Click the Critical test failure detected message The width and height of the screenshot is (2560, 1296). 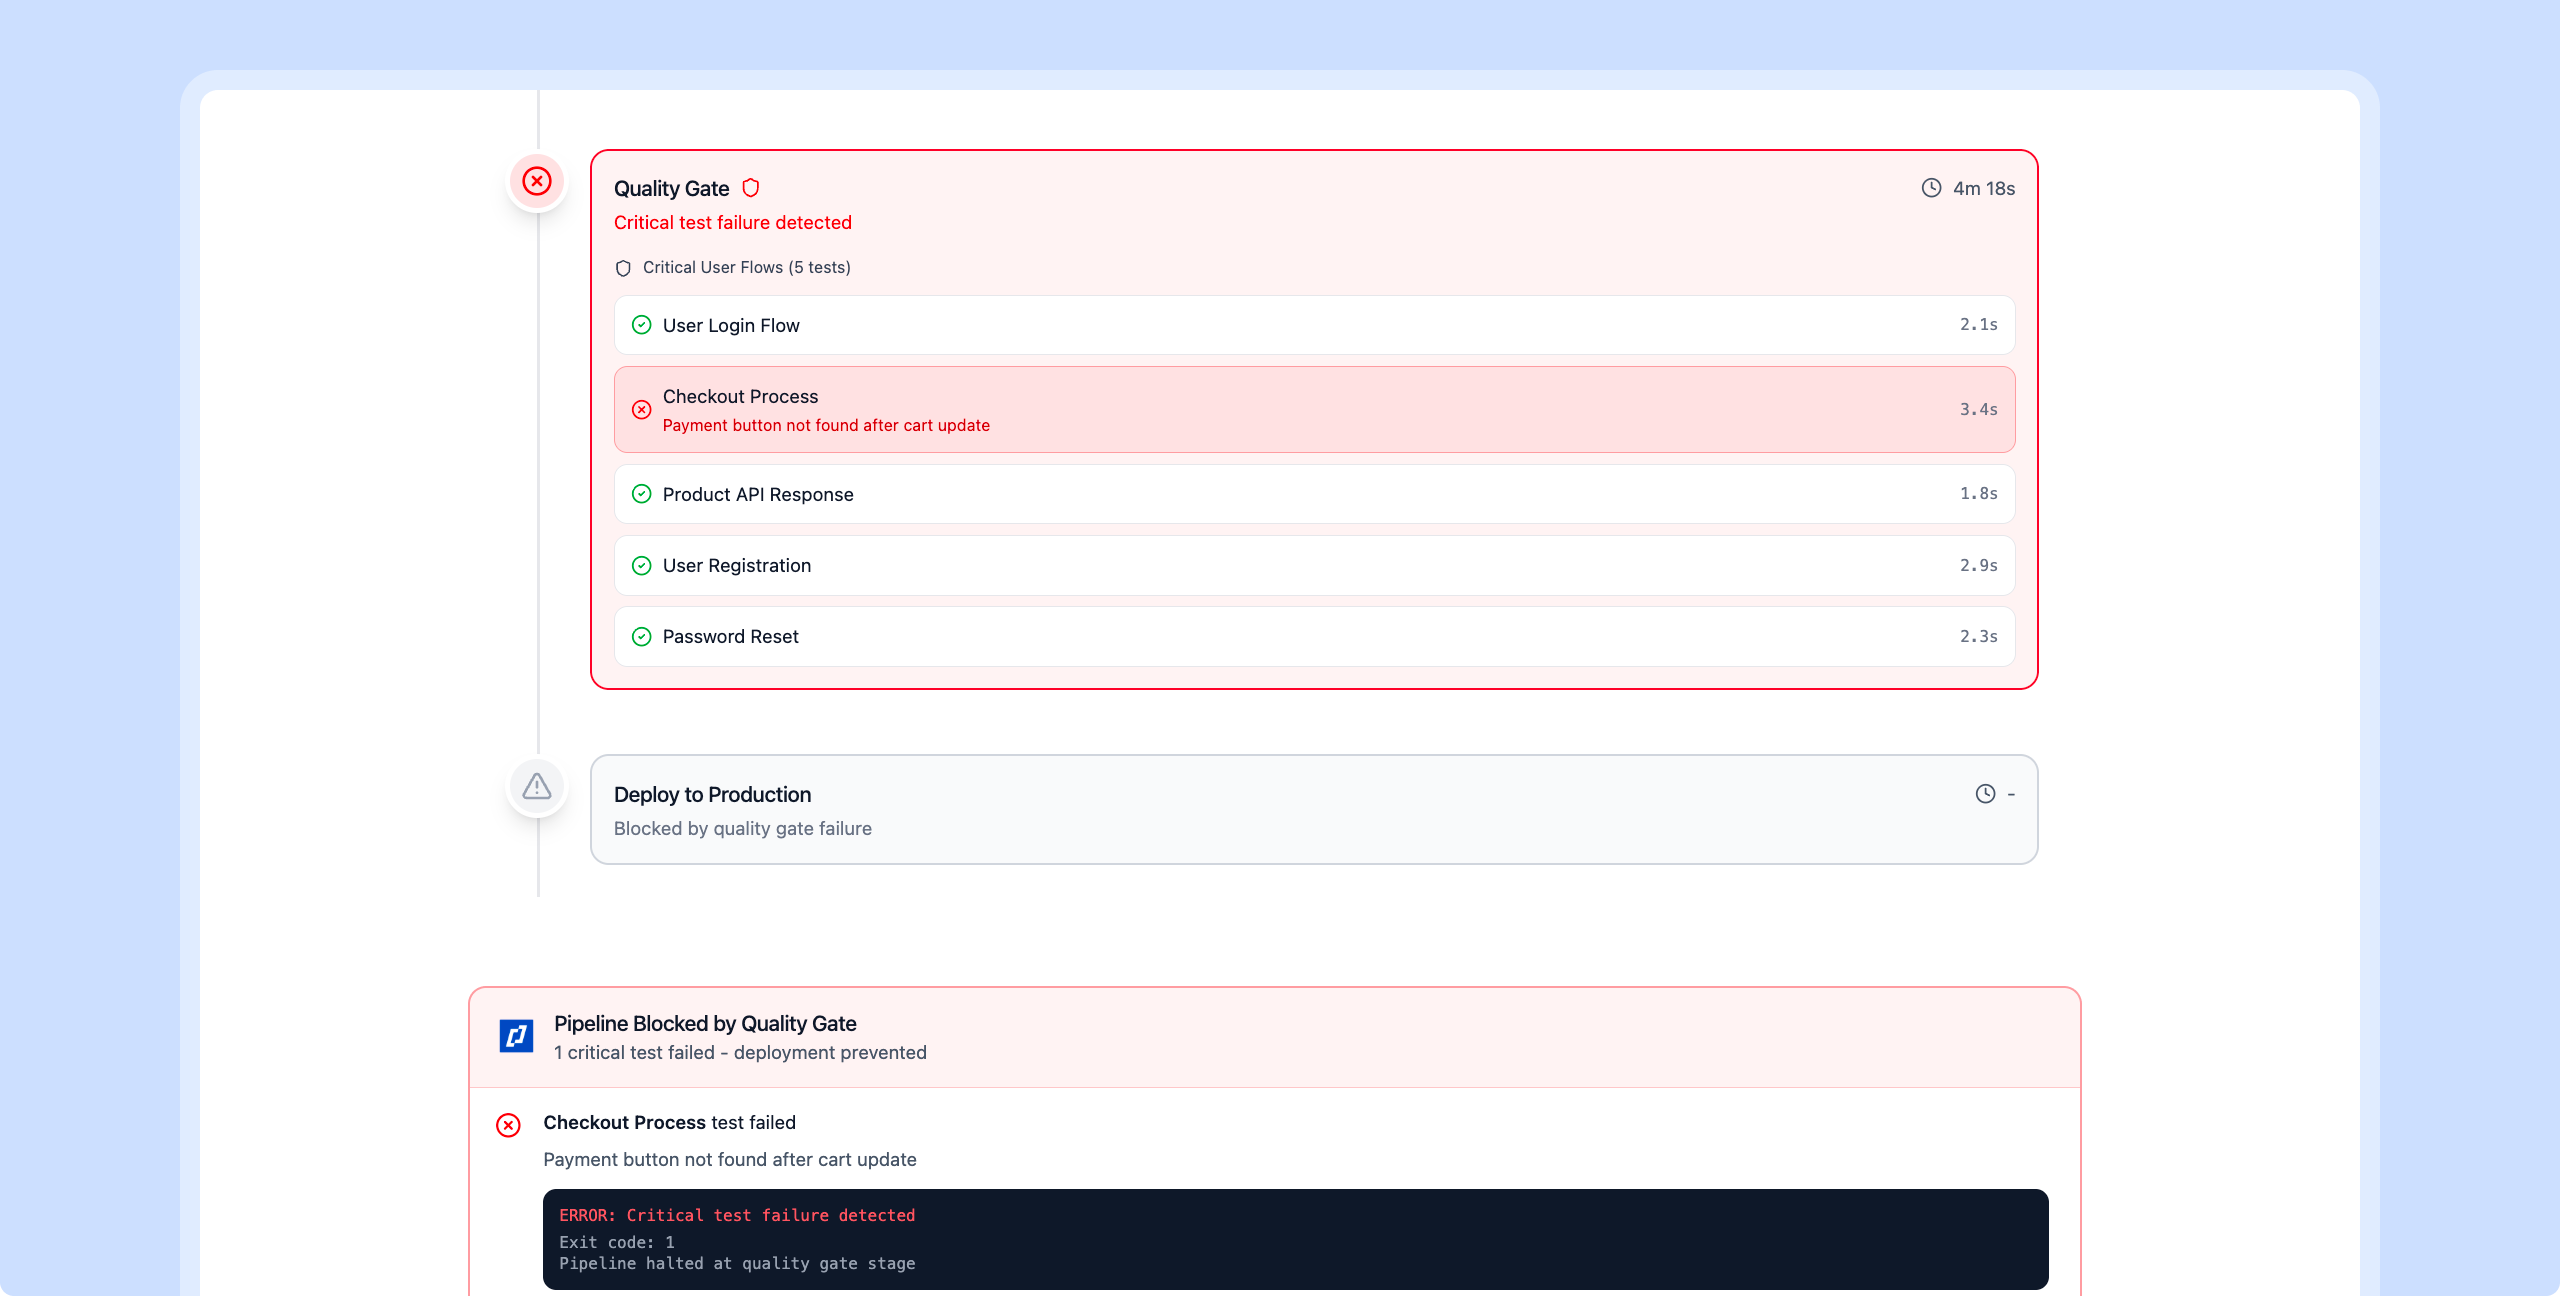732,223
